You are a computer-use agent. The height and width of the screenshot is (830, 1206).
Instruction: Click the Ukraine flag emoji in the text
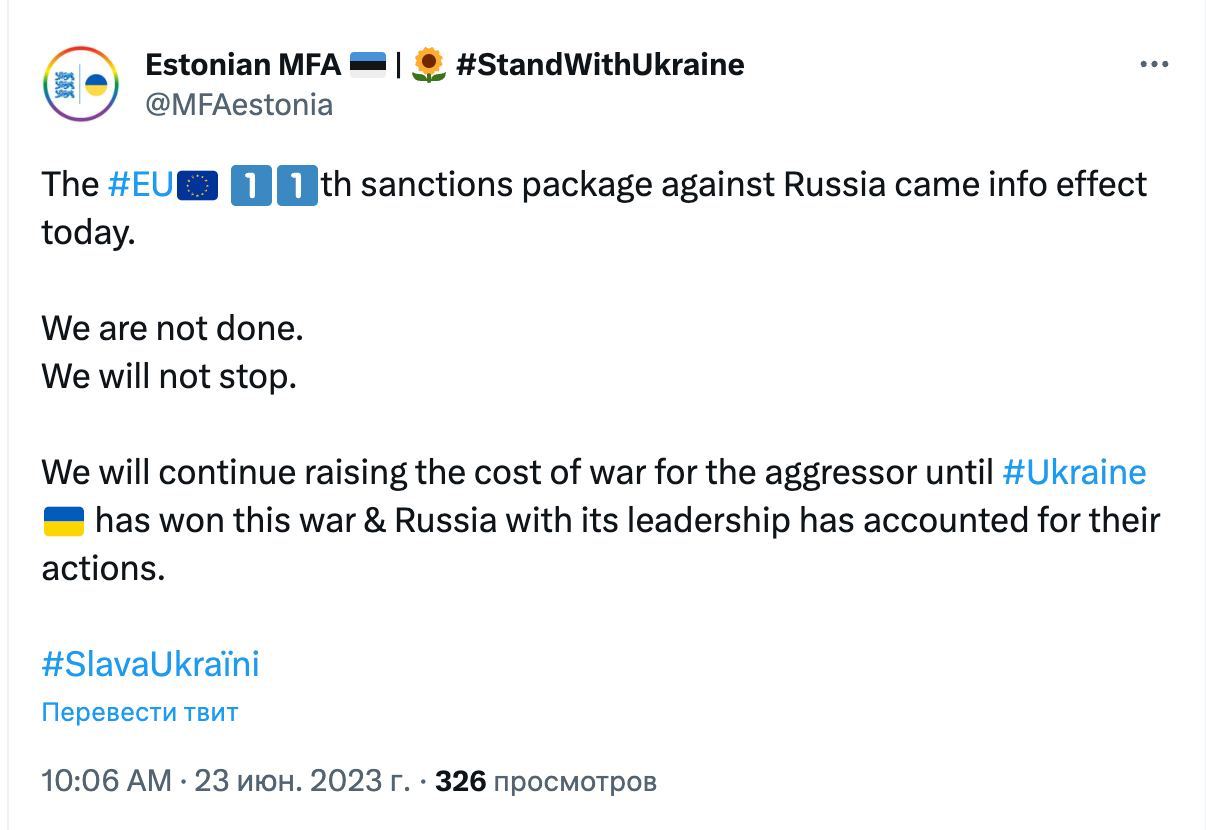[x=62, y=519]
